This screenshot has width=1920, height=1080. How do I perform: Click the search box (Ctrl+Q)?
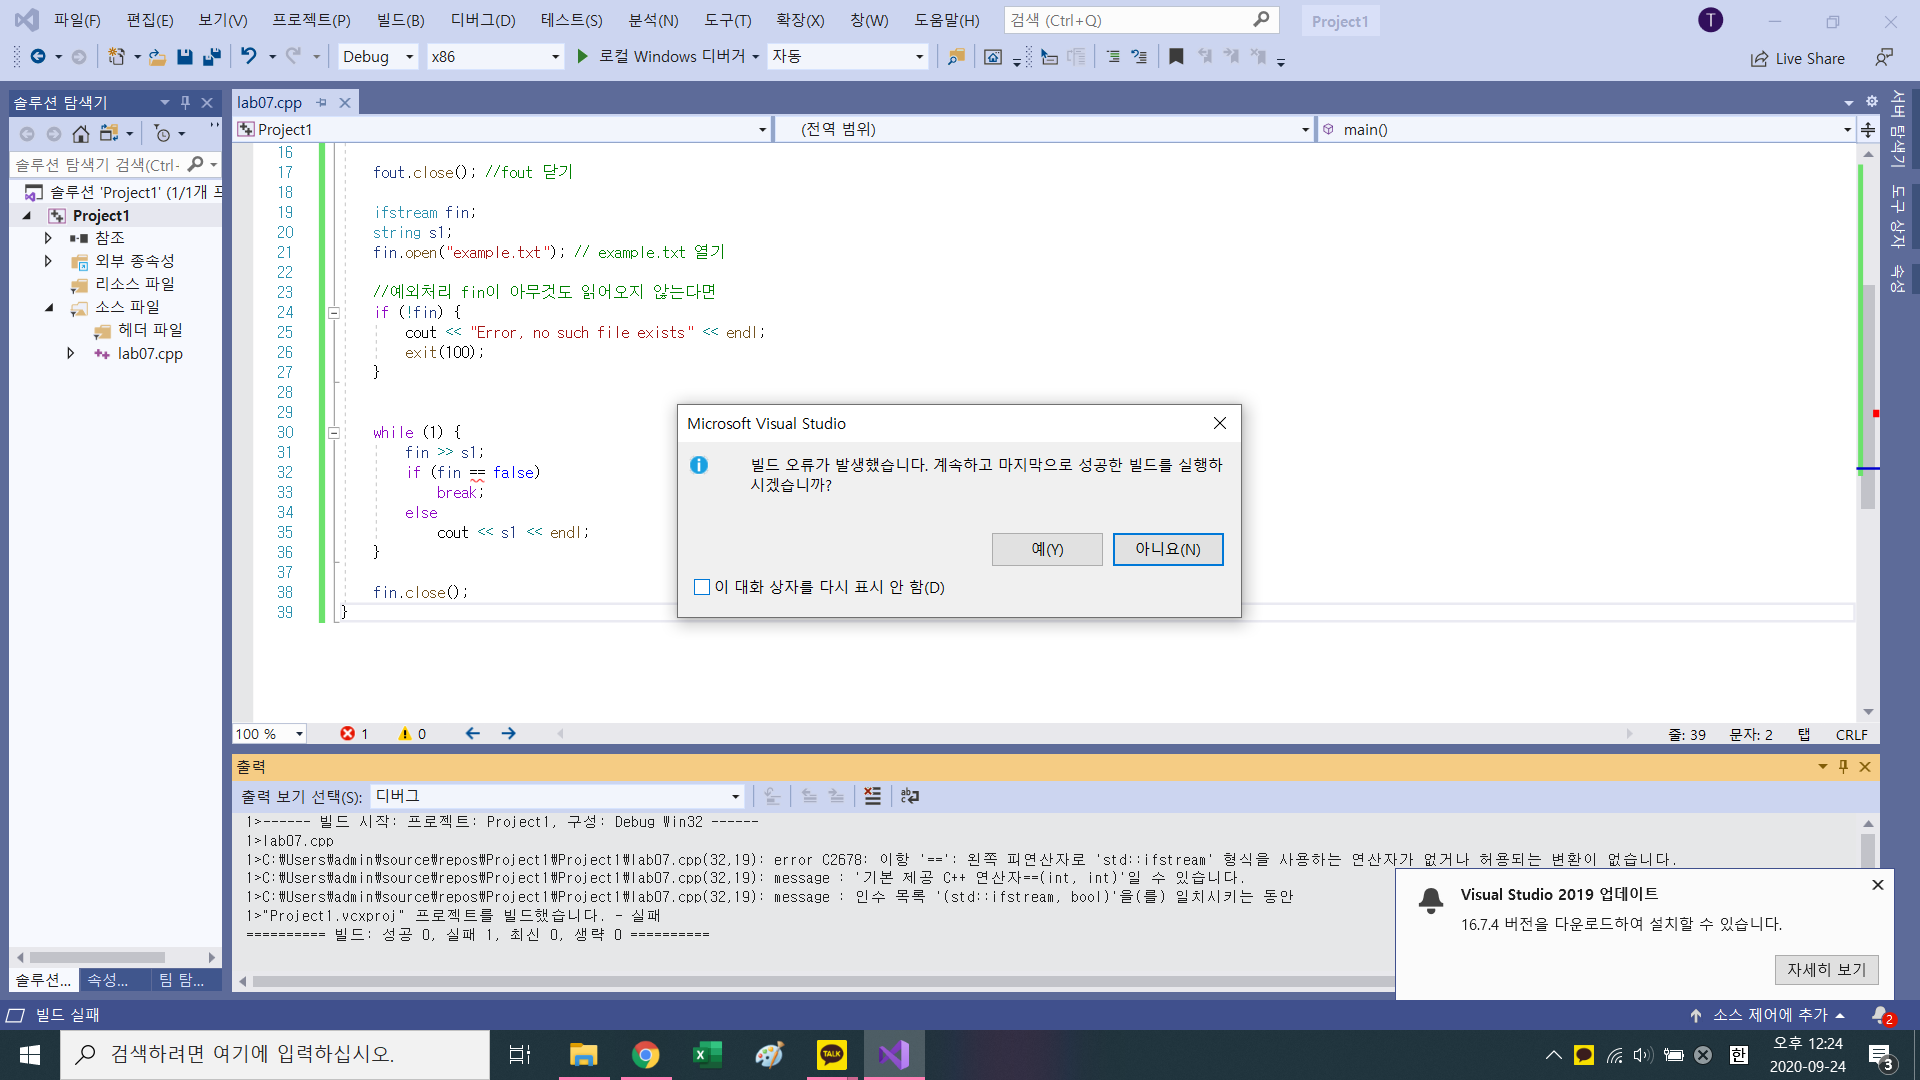(1140, 20)
